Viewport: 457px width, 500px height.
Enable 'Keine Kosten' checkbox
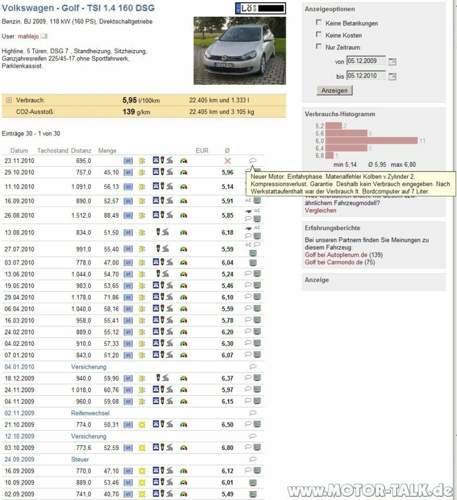click(319, 34)
